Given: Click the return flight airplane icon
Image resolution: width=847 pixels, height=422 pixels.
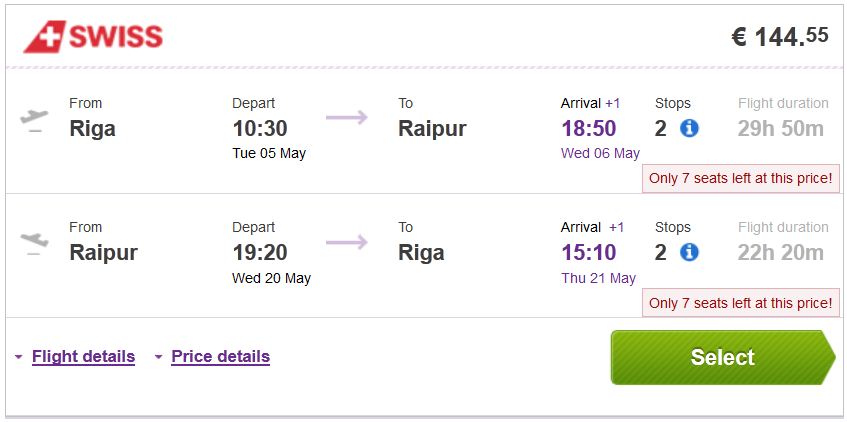Looking at the screenshot, I should click(x=34, y=242).
